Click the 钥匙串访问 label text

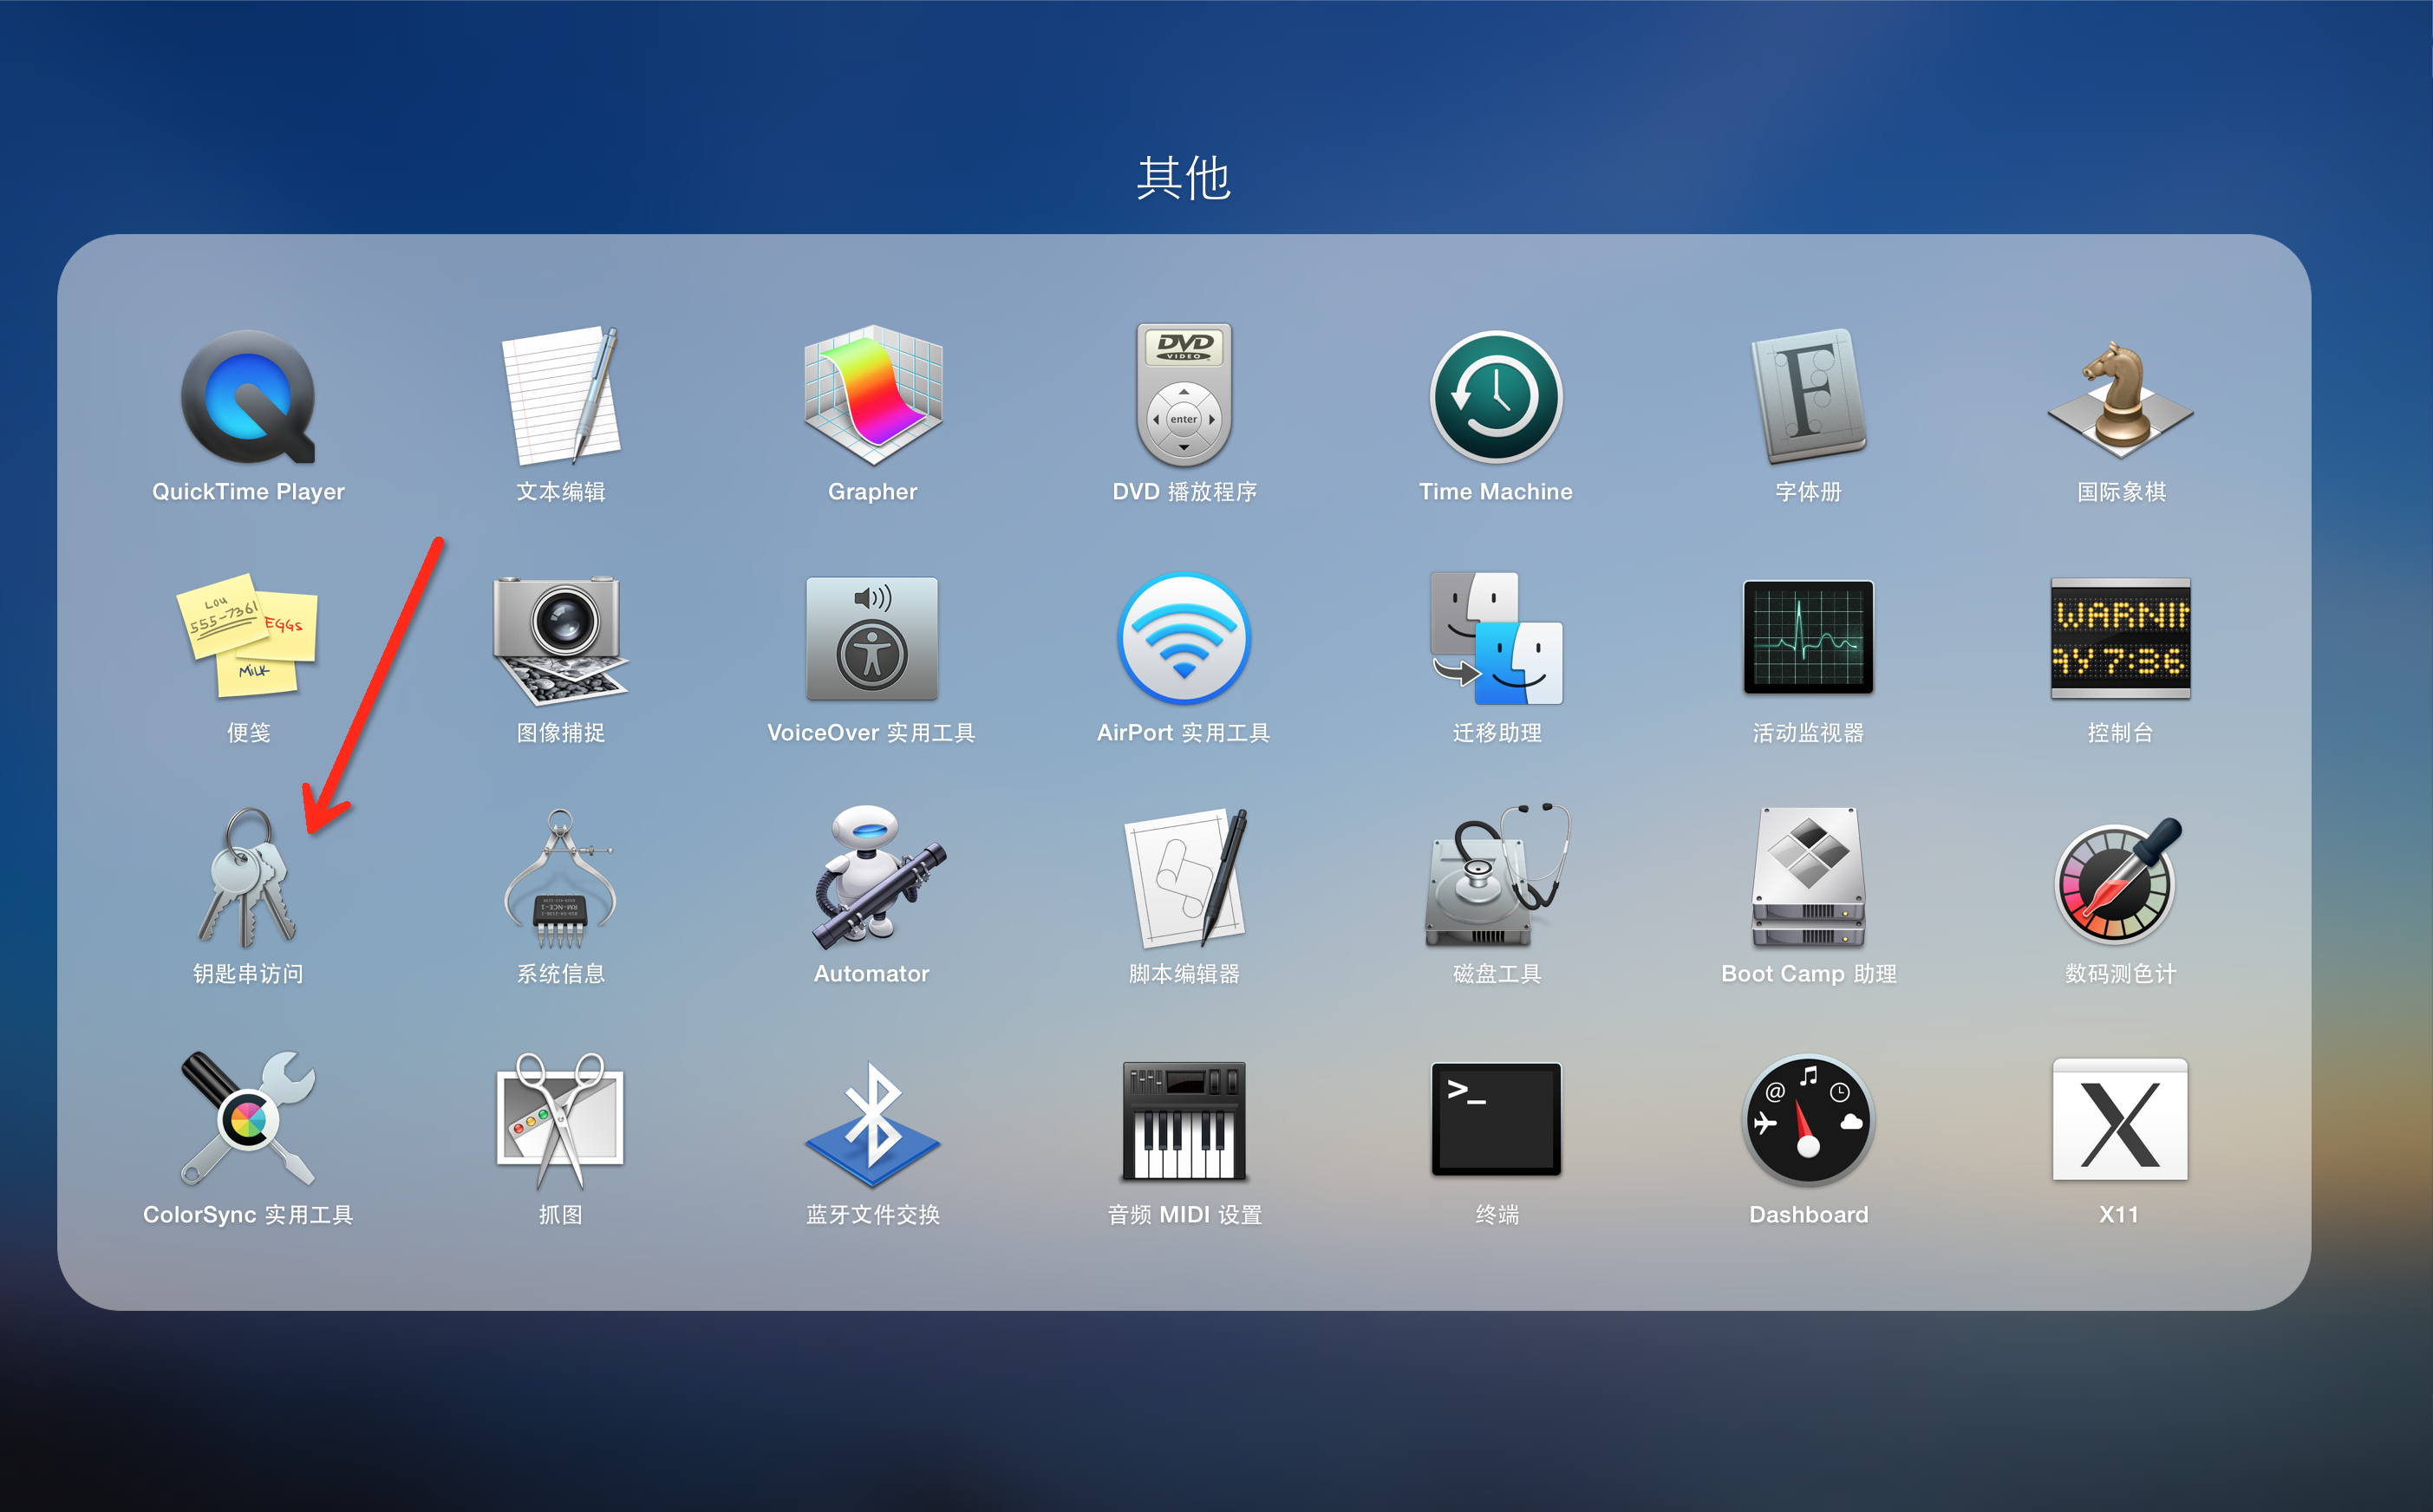click(248, 973)
